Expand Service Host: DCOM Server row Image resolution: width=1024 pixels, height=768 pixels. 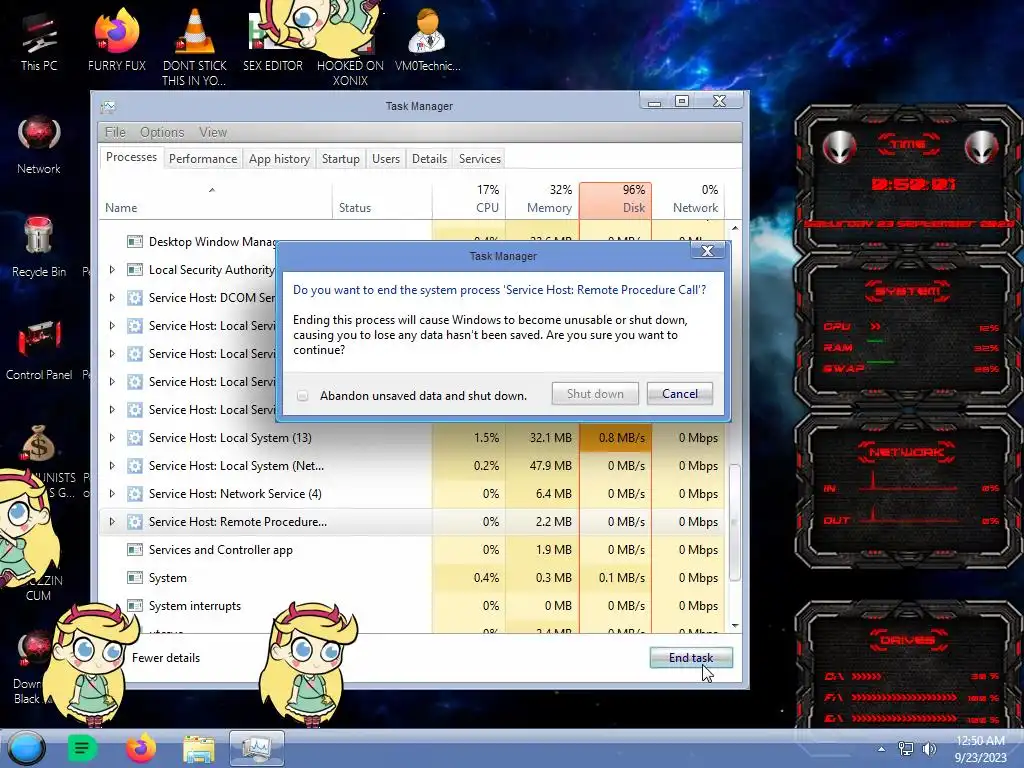tap(112, 298)
